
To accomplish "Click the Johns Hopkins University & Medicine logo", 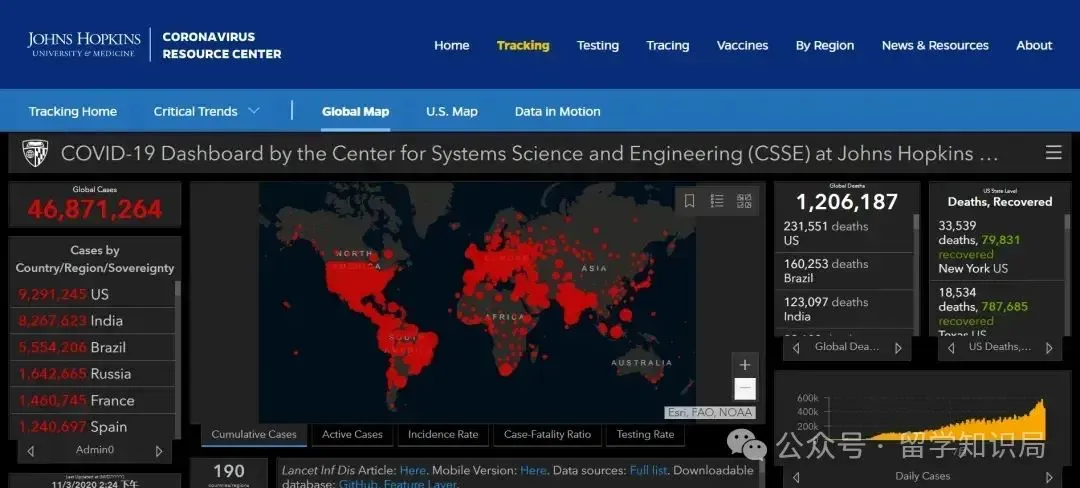I will click(x=83, y=45).
